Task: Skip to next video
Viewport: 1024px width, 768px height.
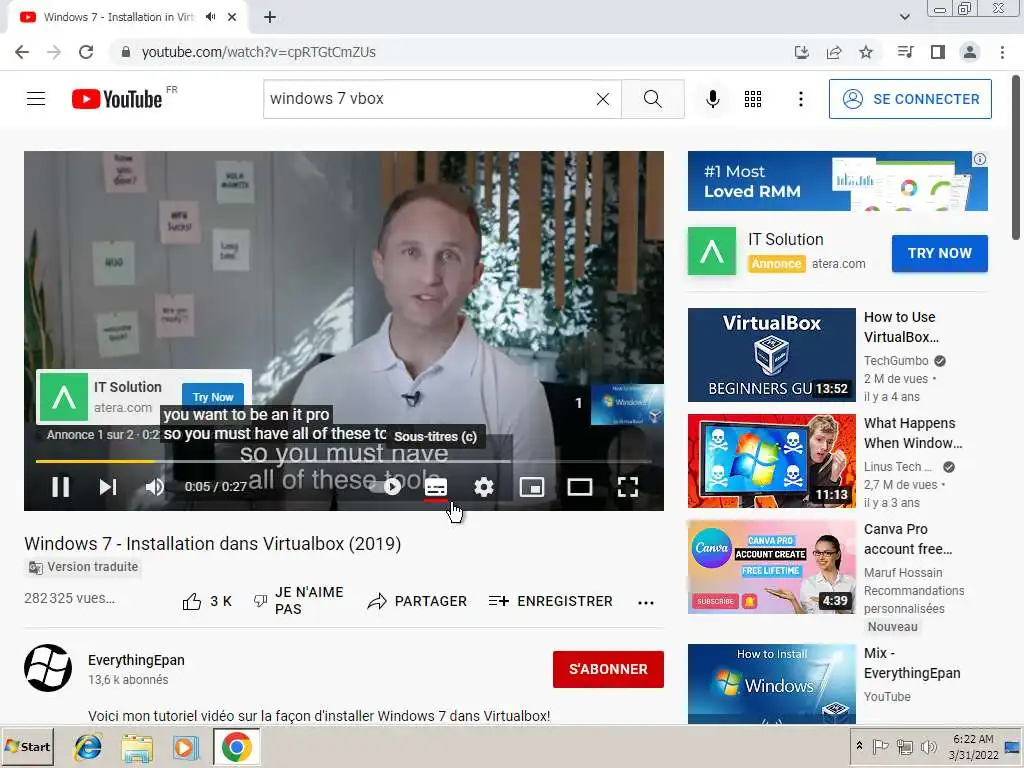Action: (108, 487)
